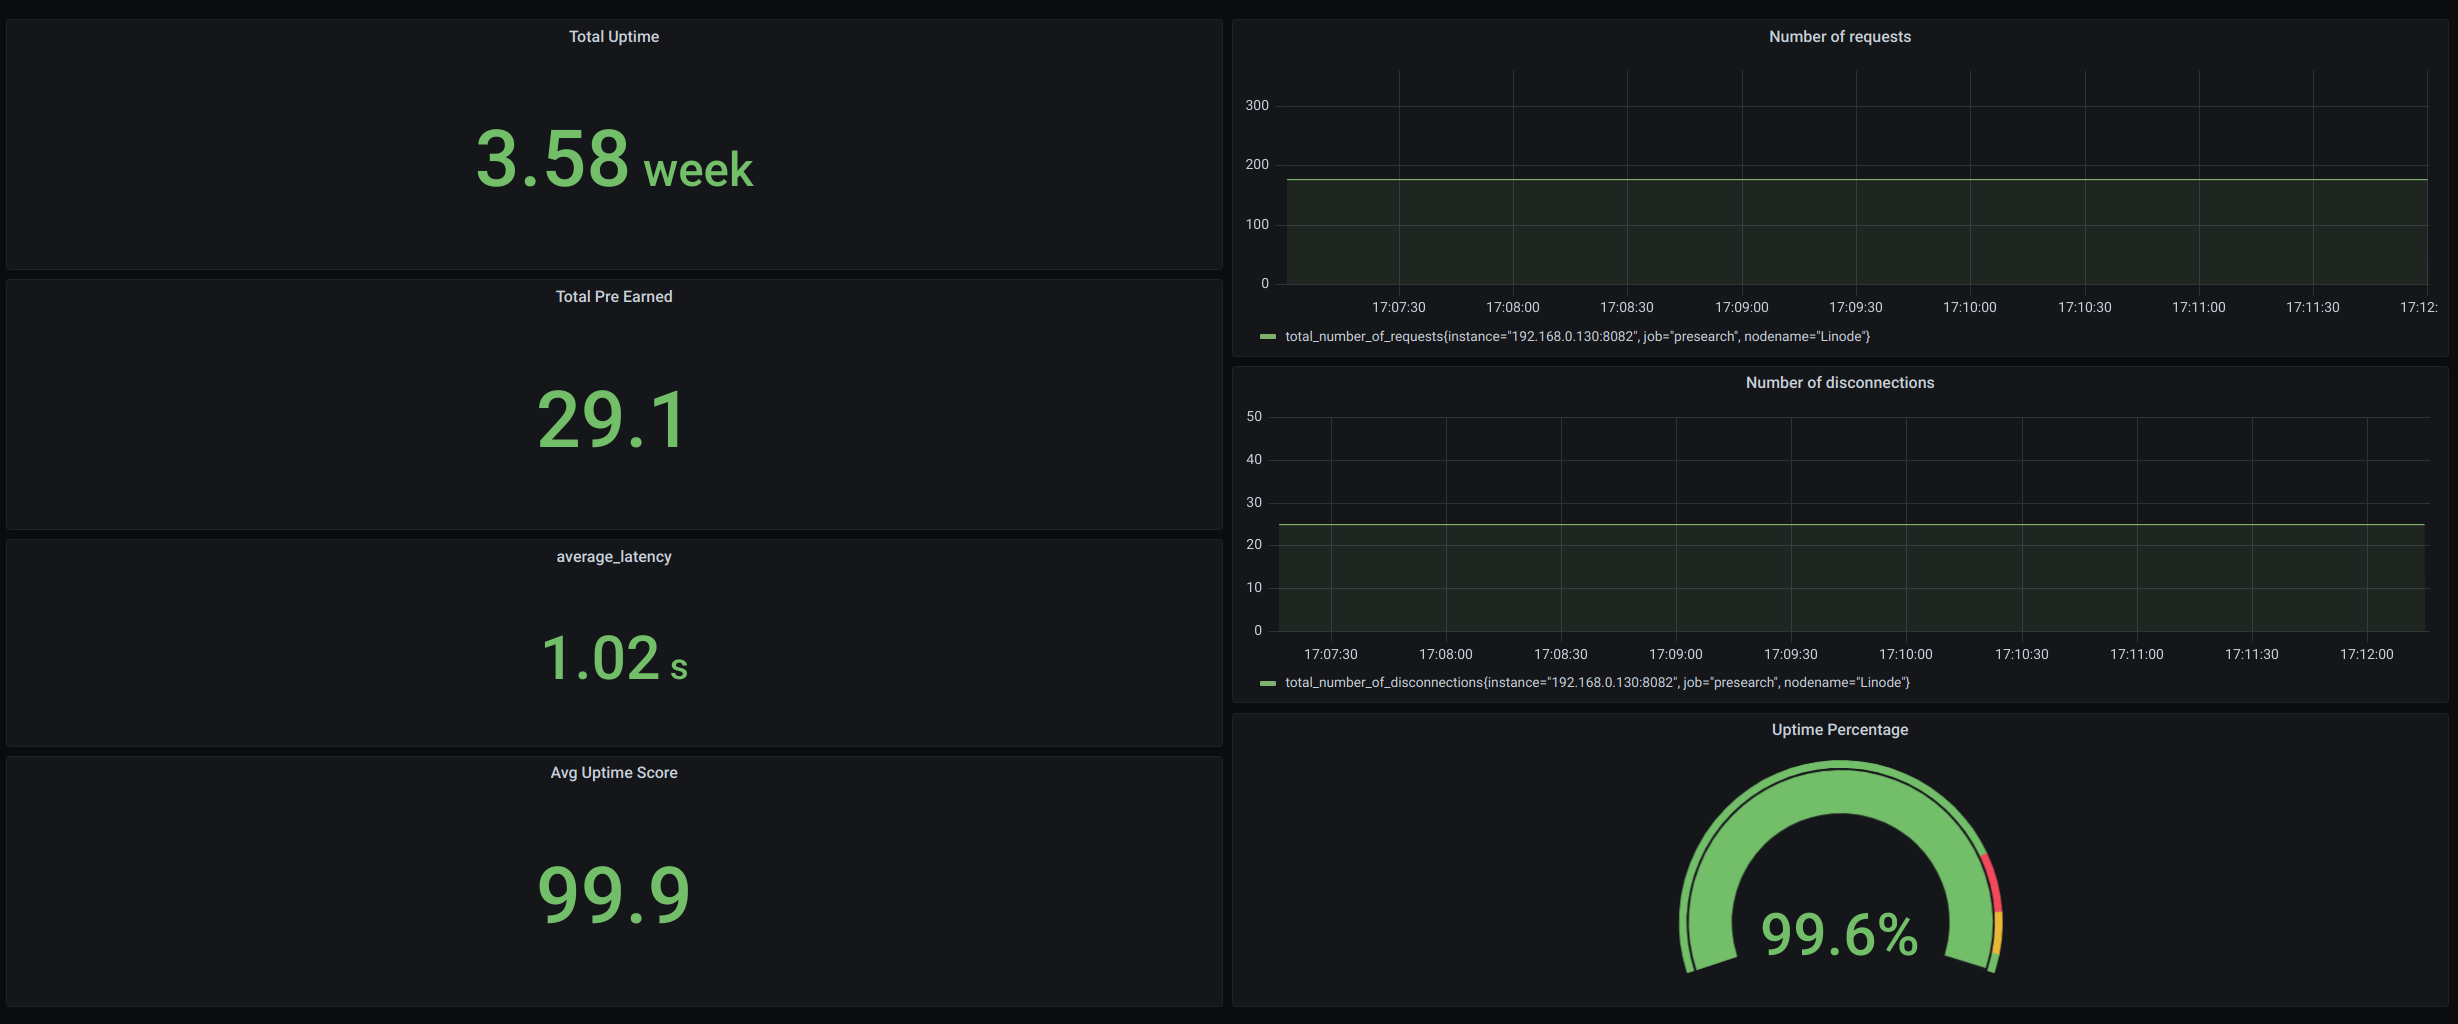Click the green arc of the uptime gauge
2458x1024 pixels.
pos(1840,790)
